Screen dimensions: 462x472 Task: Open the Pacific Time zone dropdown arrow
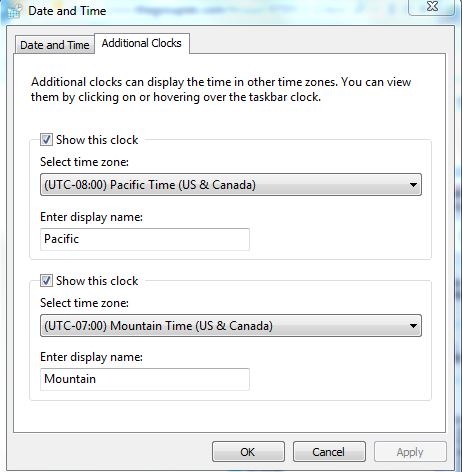point(413,185)
